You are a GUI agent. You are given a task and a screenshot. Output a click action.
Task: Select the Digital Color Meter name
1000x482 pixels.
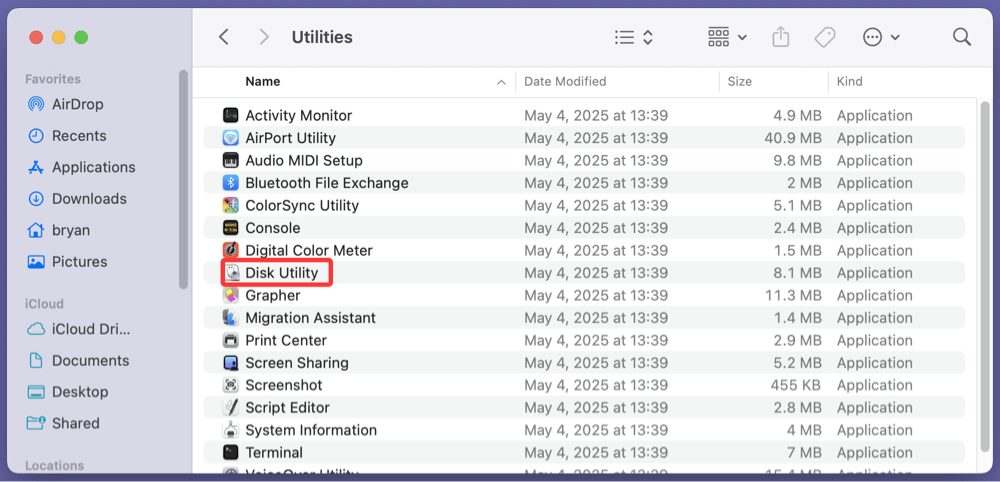309,250
